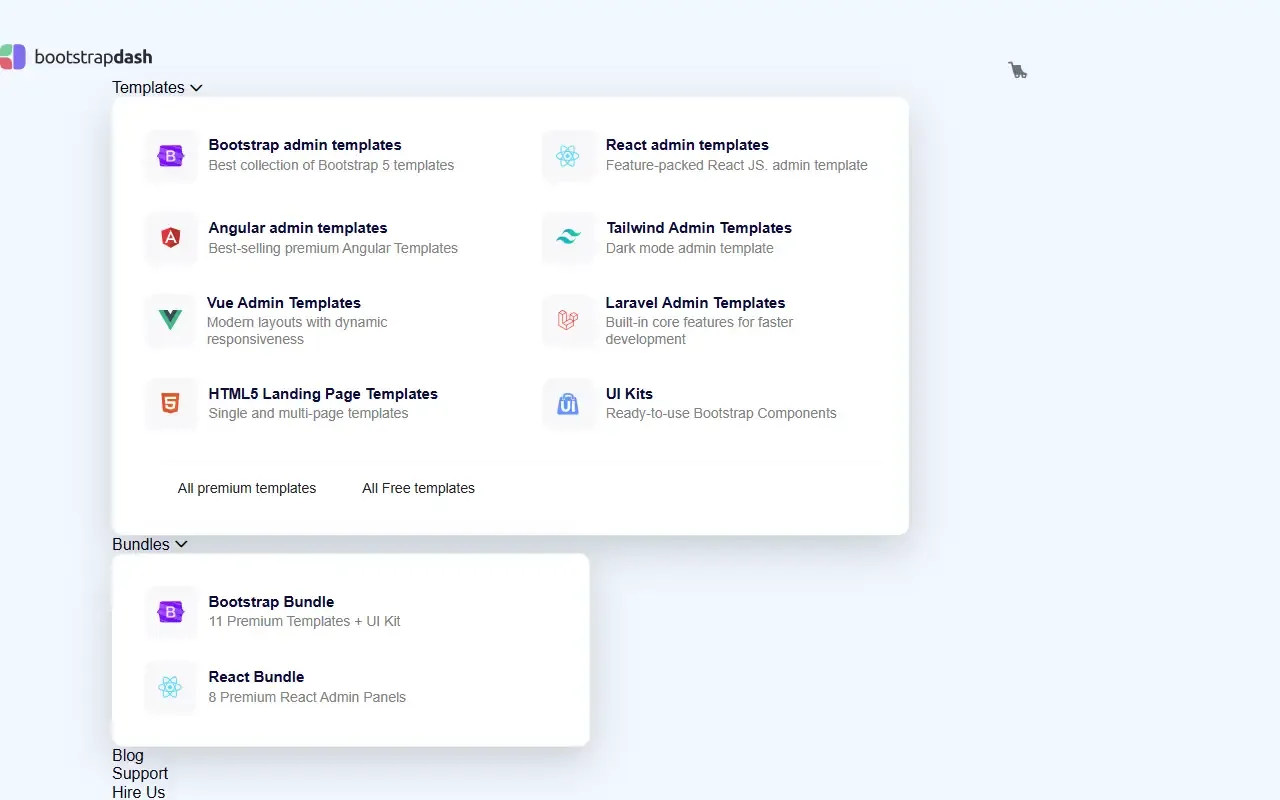
Task: Click the Hire Us menu item
Action: click(x=139, y=792)
